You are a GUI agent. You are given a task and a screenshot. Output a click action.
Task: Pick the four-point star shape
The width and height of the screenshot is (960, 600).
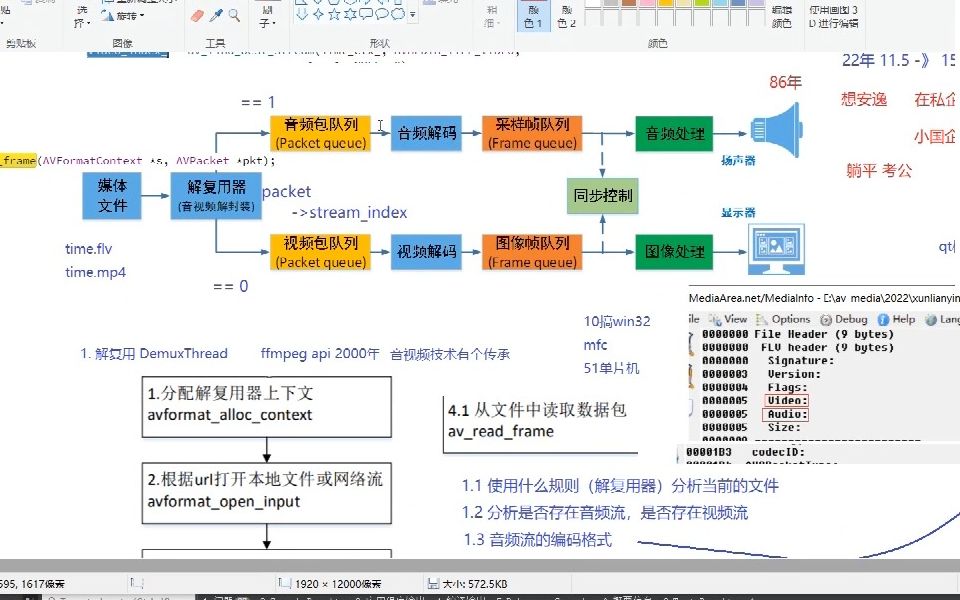(x=318, y=14)
